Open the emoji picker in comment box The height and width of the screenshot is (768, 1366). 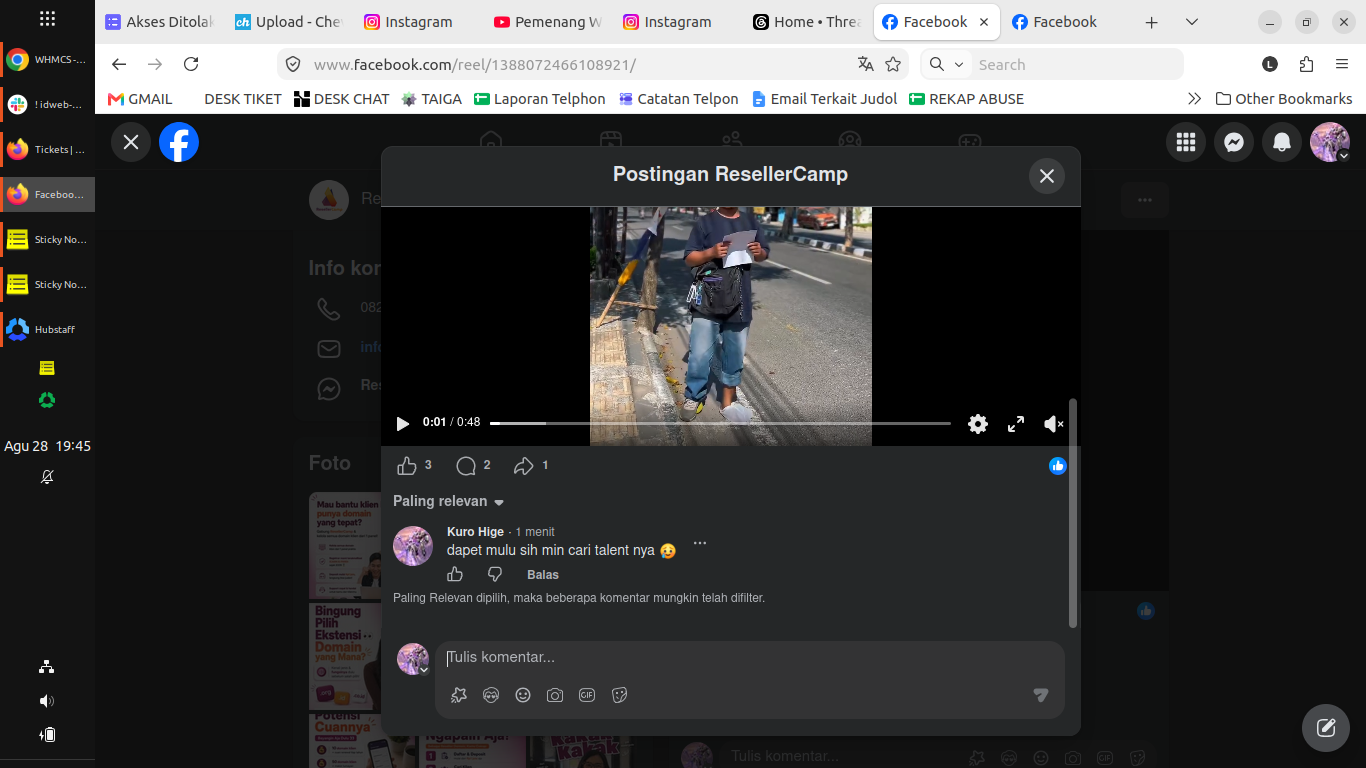coord(523,695)
